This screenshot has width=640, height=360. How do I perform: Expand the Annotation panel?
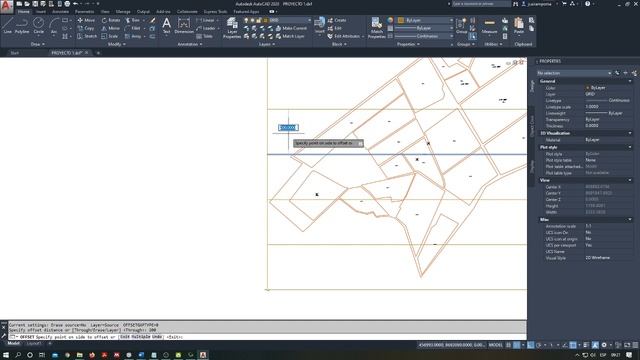click(190, 44)
